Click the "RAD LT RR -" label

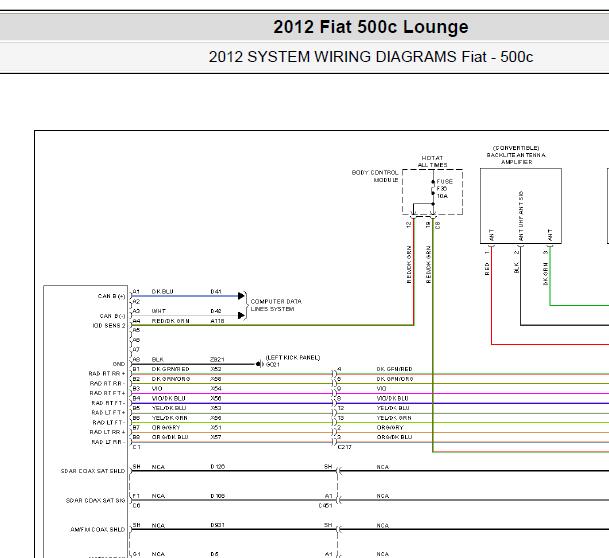108,442
